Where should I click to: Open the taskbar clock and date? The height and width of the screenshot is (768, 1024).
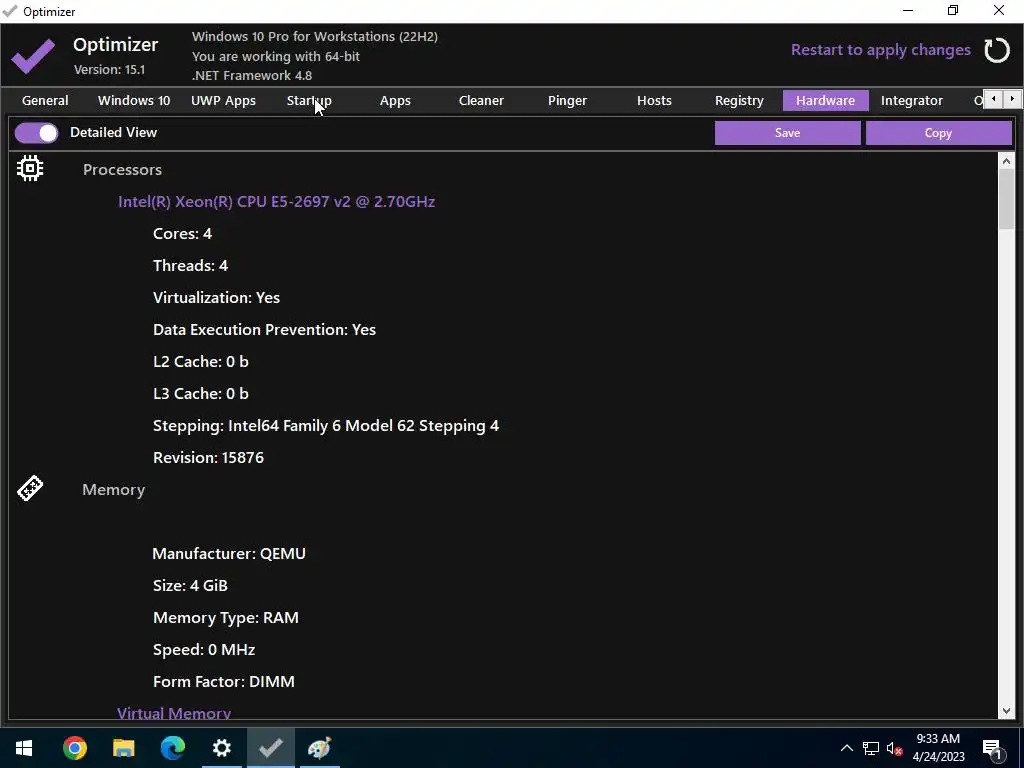(x=938, y=748)
